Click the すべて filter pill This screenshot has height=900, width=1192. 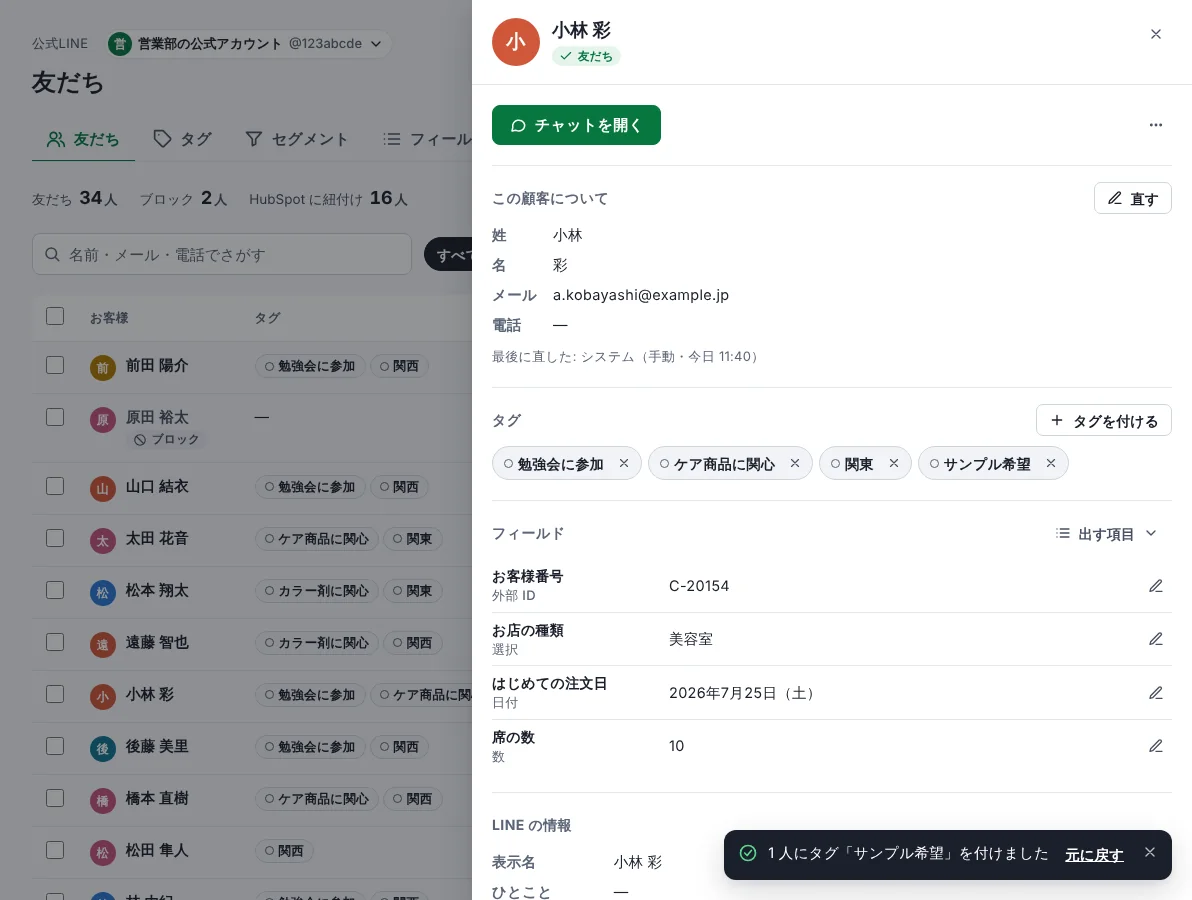point(449,255)
